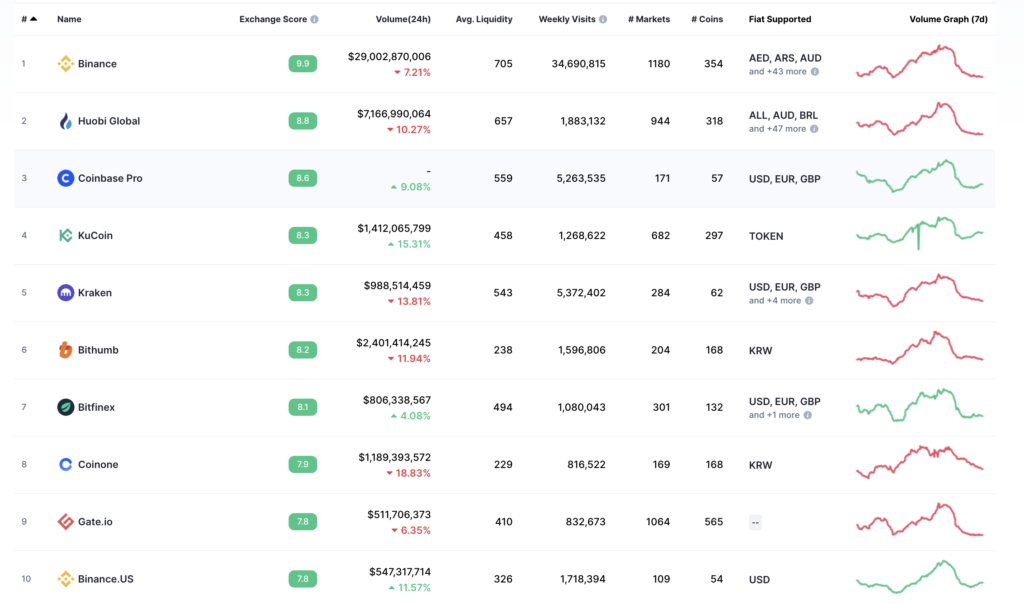
Task: Click the Binance exchange logo icon
Action: click(66, 64)
